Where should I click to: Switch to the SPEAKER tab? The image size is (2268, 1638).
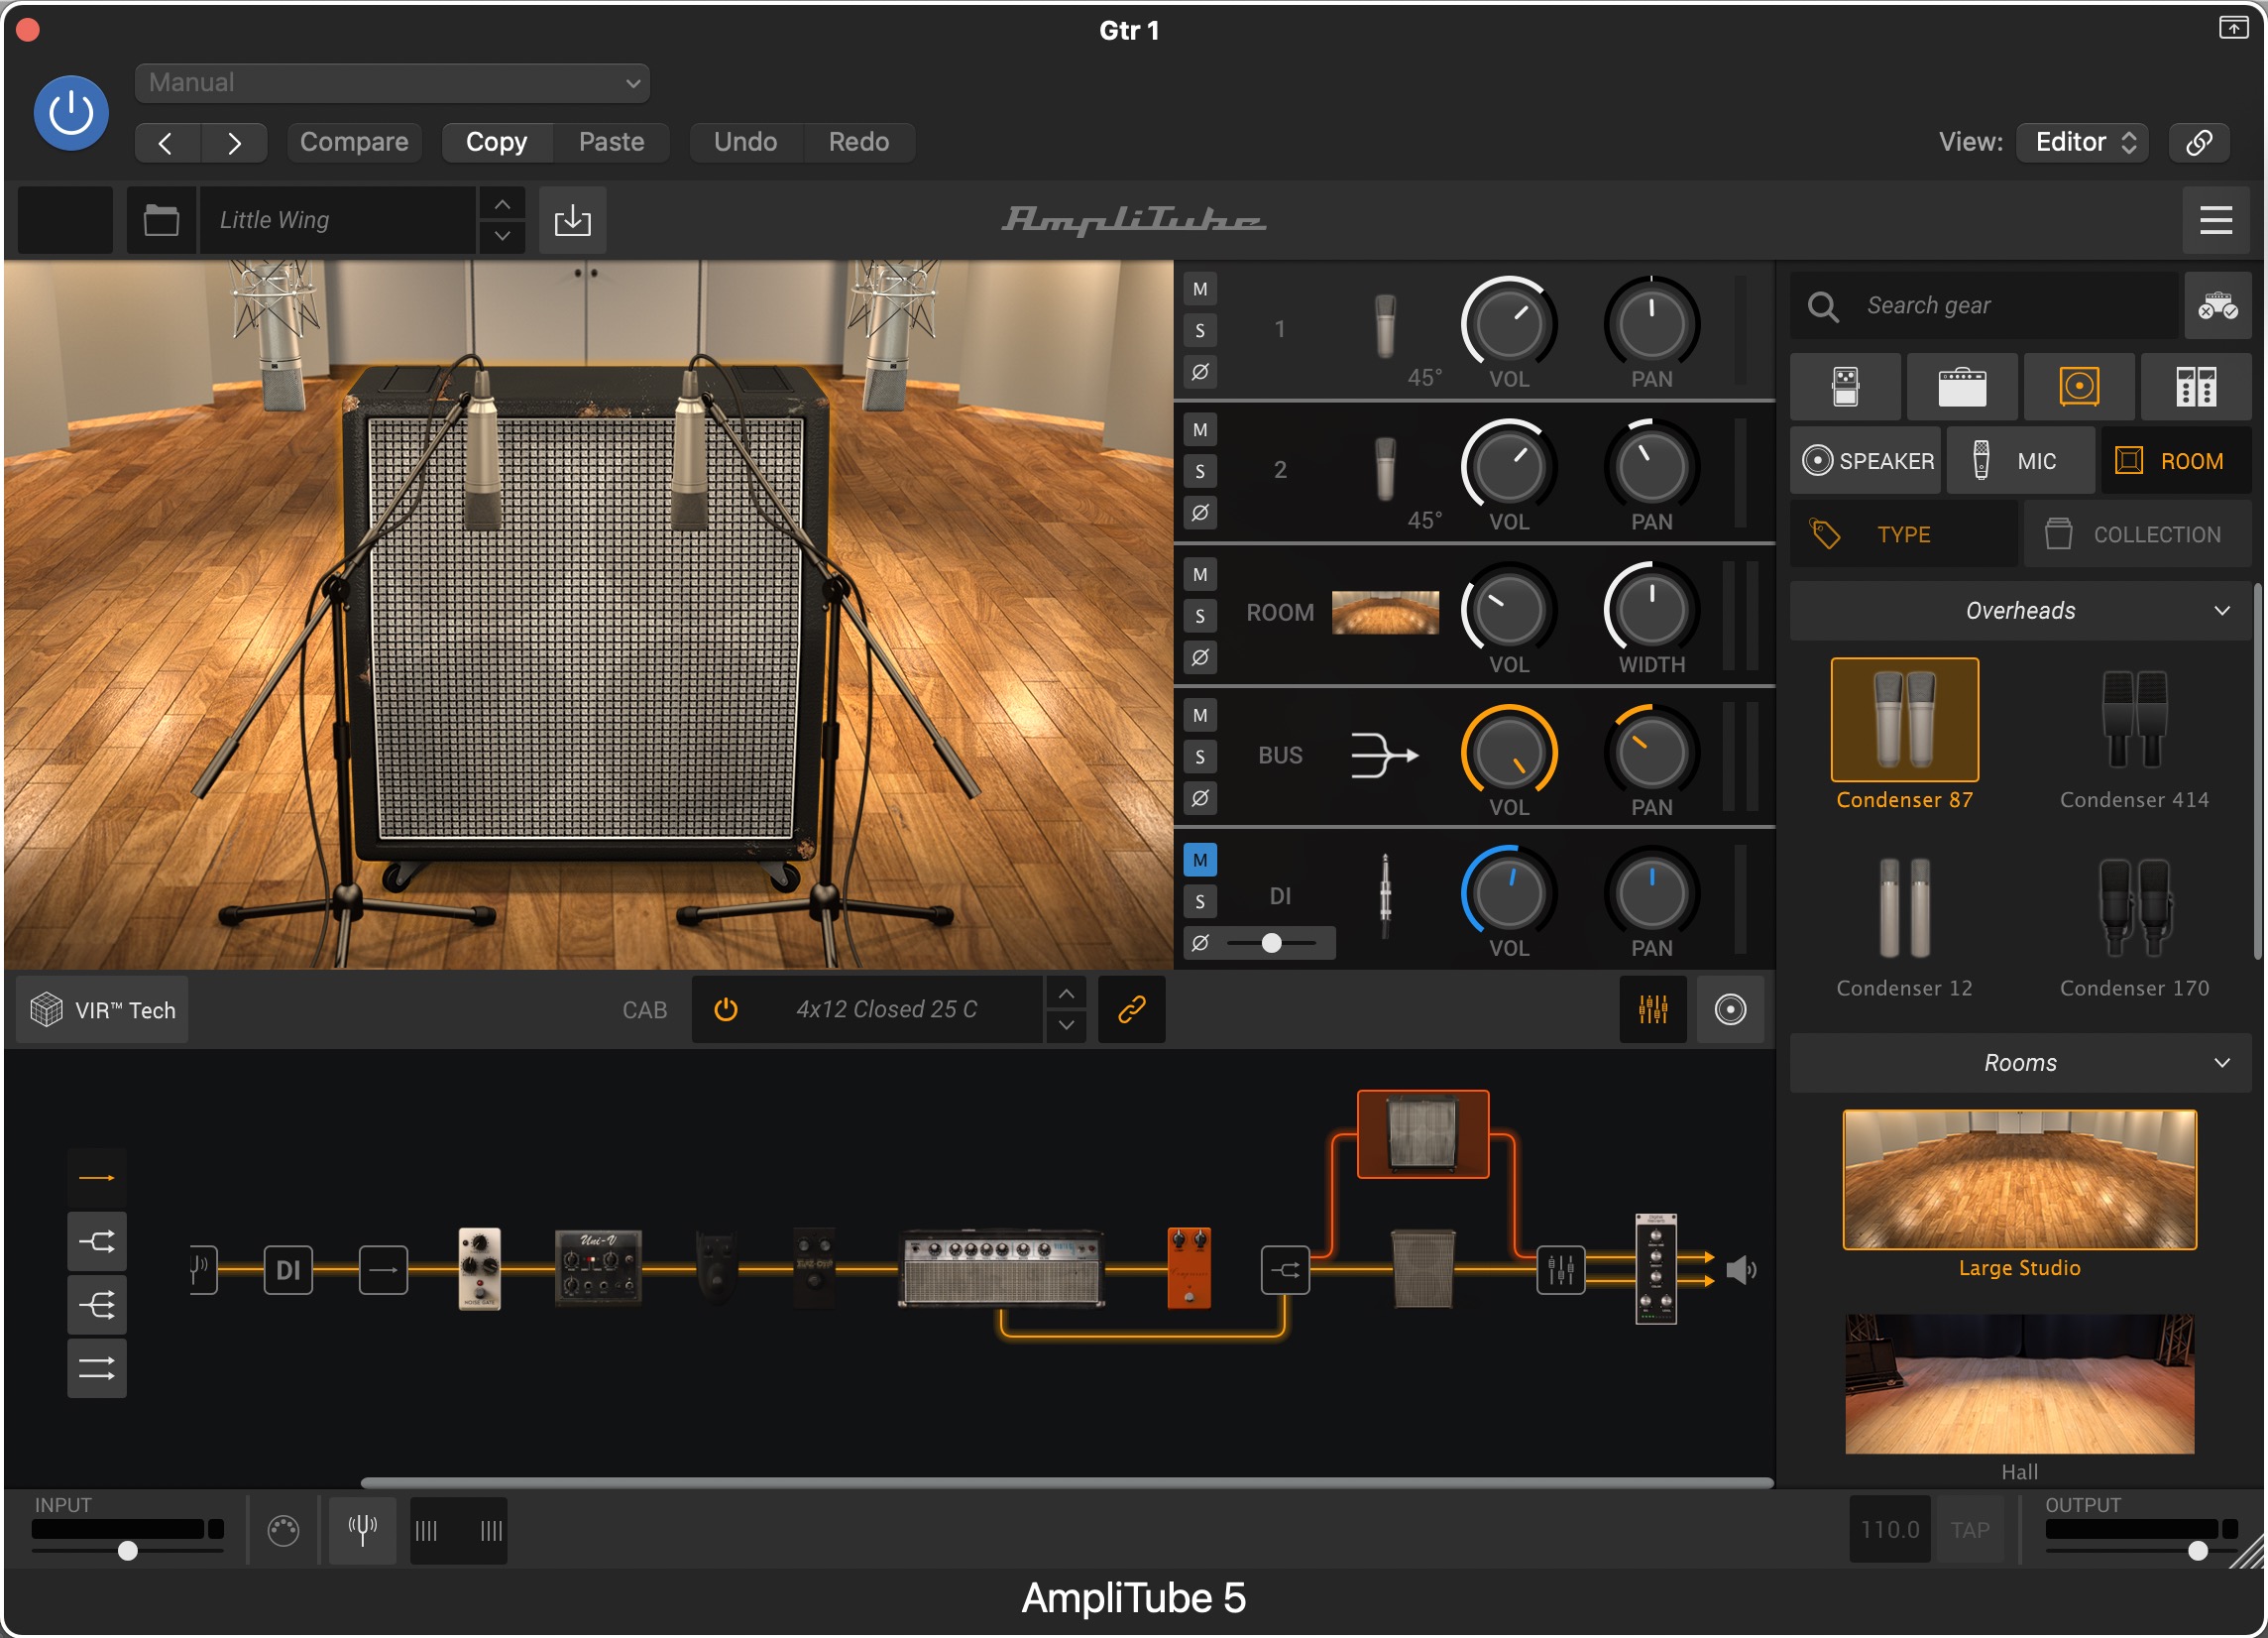(x=1866, y=461)
